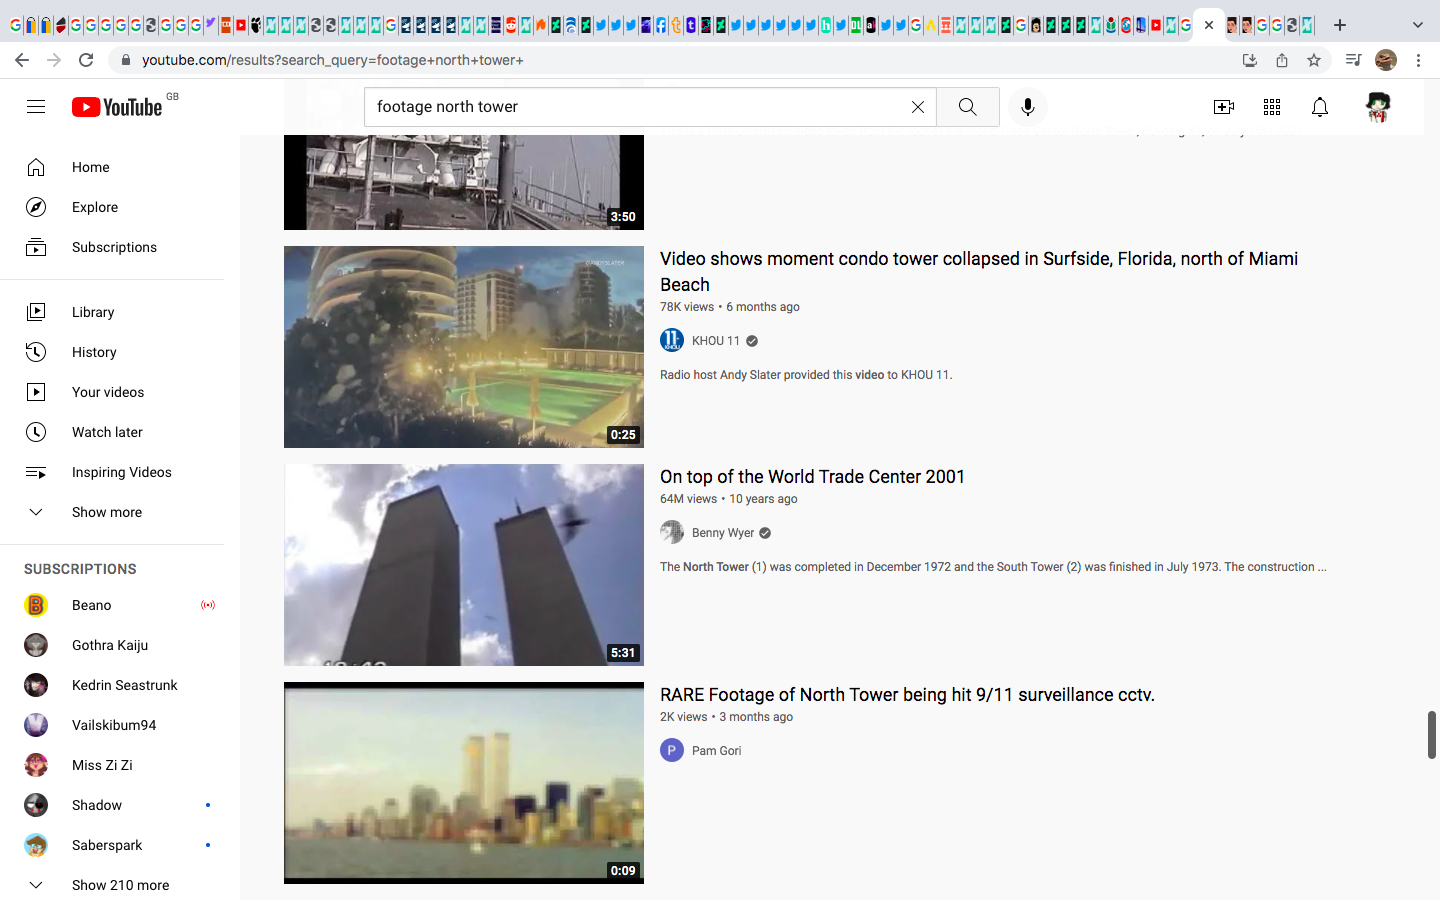Open the notifications bell
The height and width of the screenshot is (900, 1440).
point(1319,107)
